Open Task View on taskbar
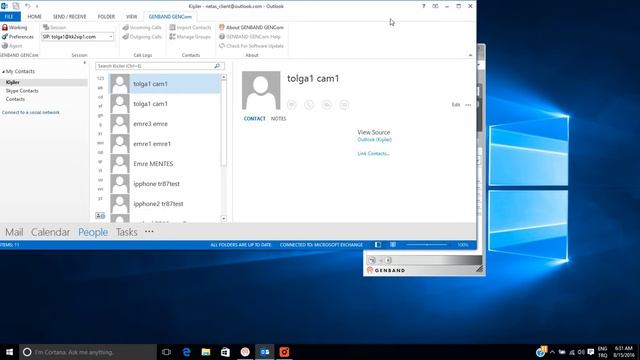 point(166,352)
